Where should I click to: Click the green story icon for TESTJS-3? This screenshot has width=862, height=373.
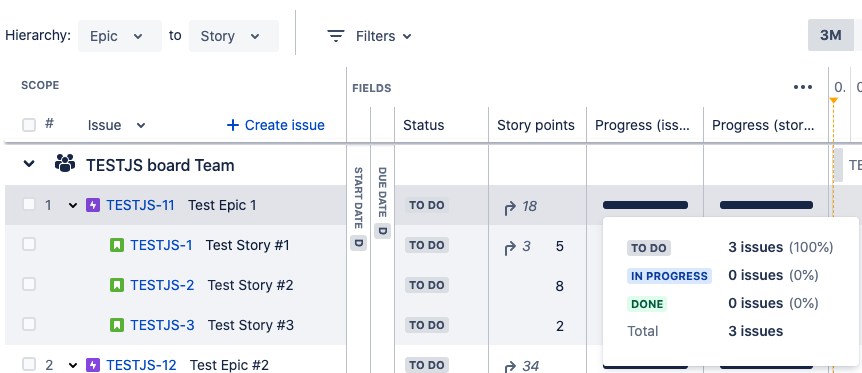pyautogui.click(x=117, y=325)
